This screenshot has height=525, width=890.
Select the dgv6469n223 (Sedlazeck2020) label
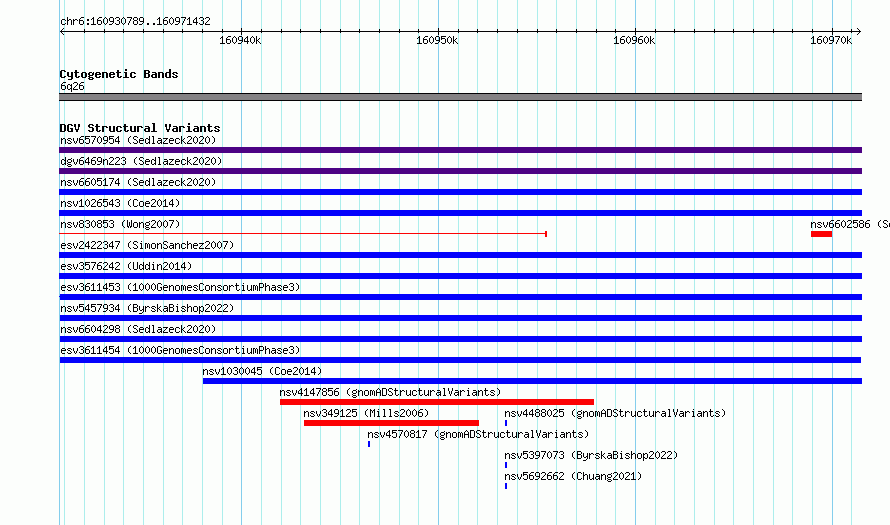[x=141, y=161]
